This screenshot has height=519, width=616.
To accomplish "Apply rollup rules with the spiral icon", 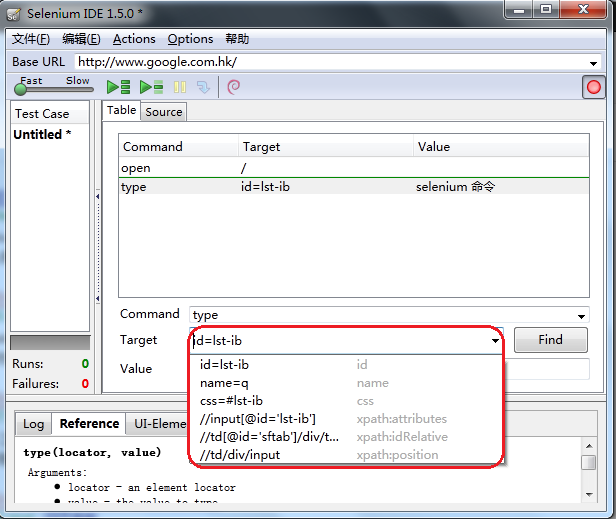I will click(233, 87).
